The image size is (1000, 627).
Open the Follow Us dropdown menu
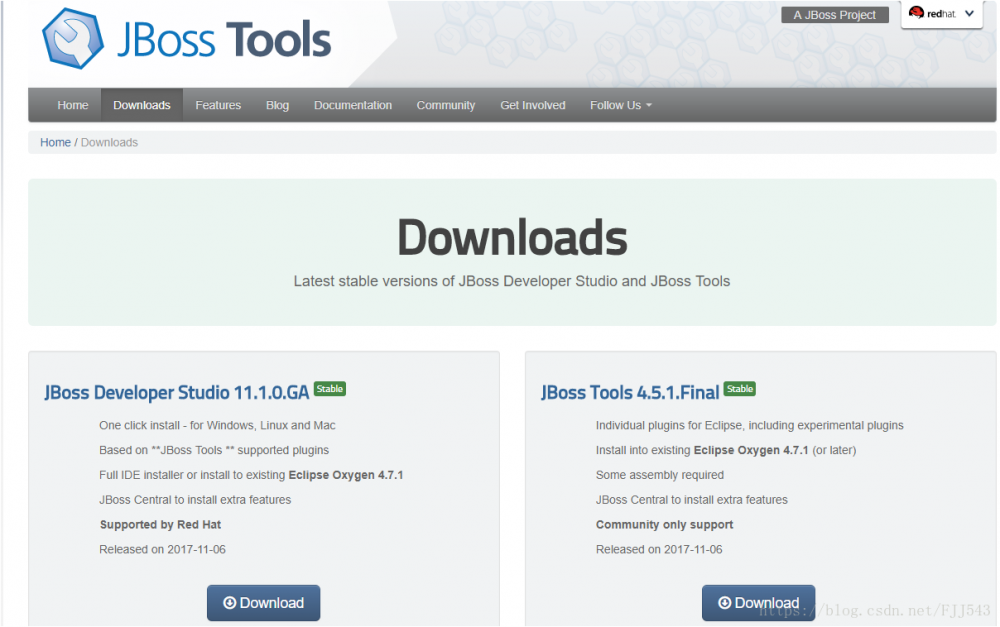point(621,105)
